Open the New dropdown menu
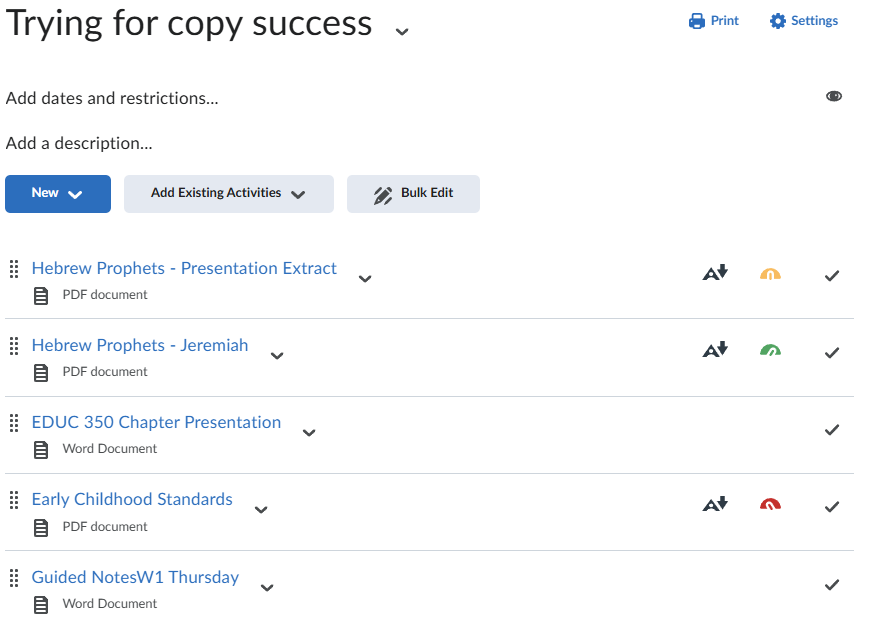 coord(58,194)
